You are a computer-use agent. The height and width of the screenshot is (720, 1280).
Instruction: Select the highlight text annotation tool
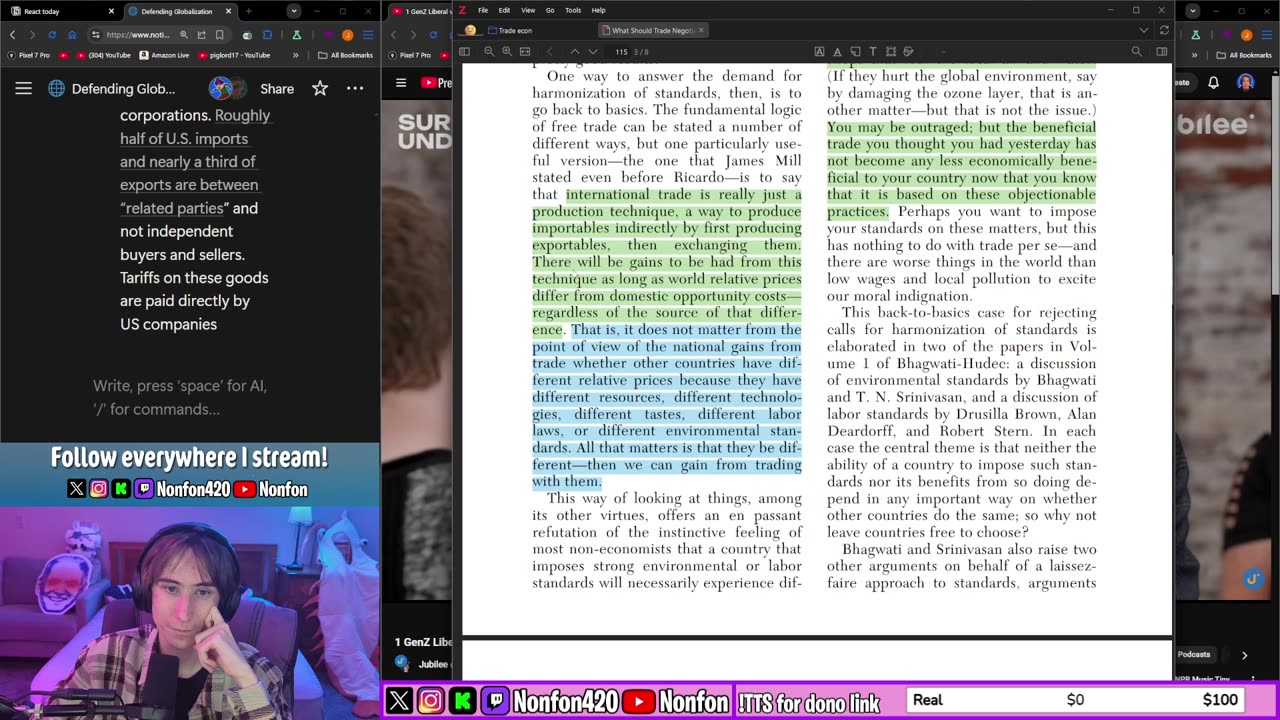point(819,51)
